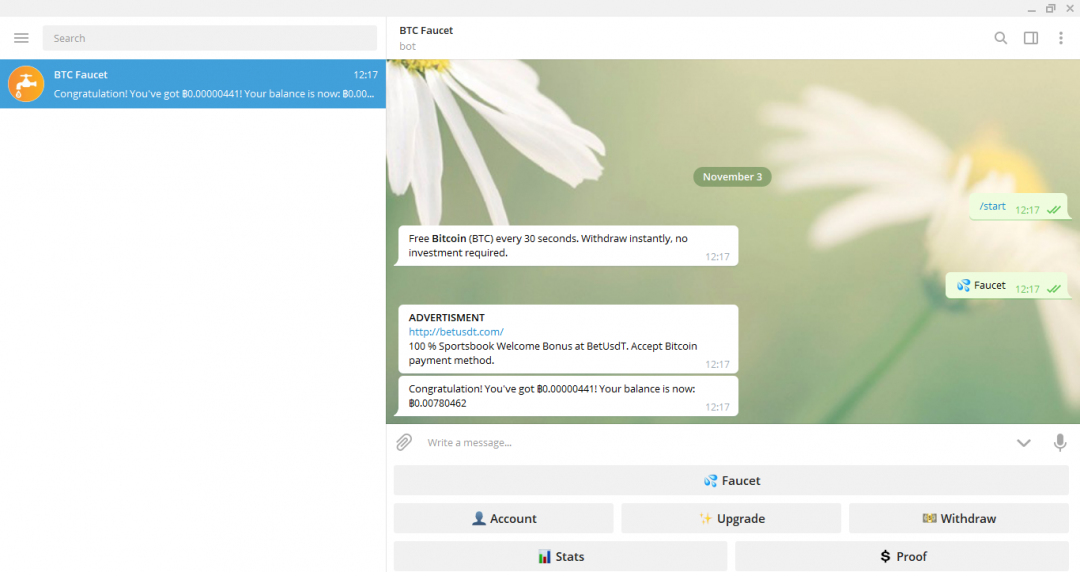The height and width of the screenshot is (572, 1080).
Task: Click the /start command in sent message
Action: pos(992,206)
